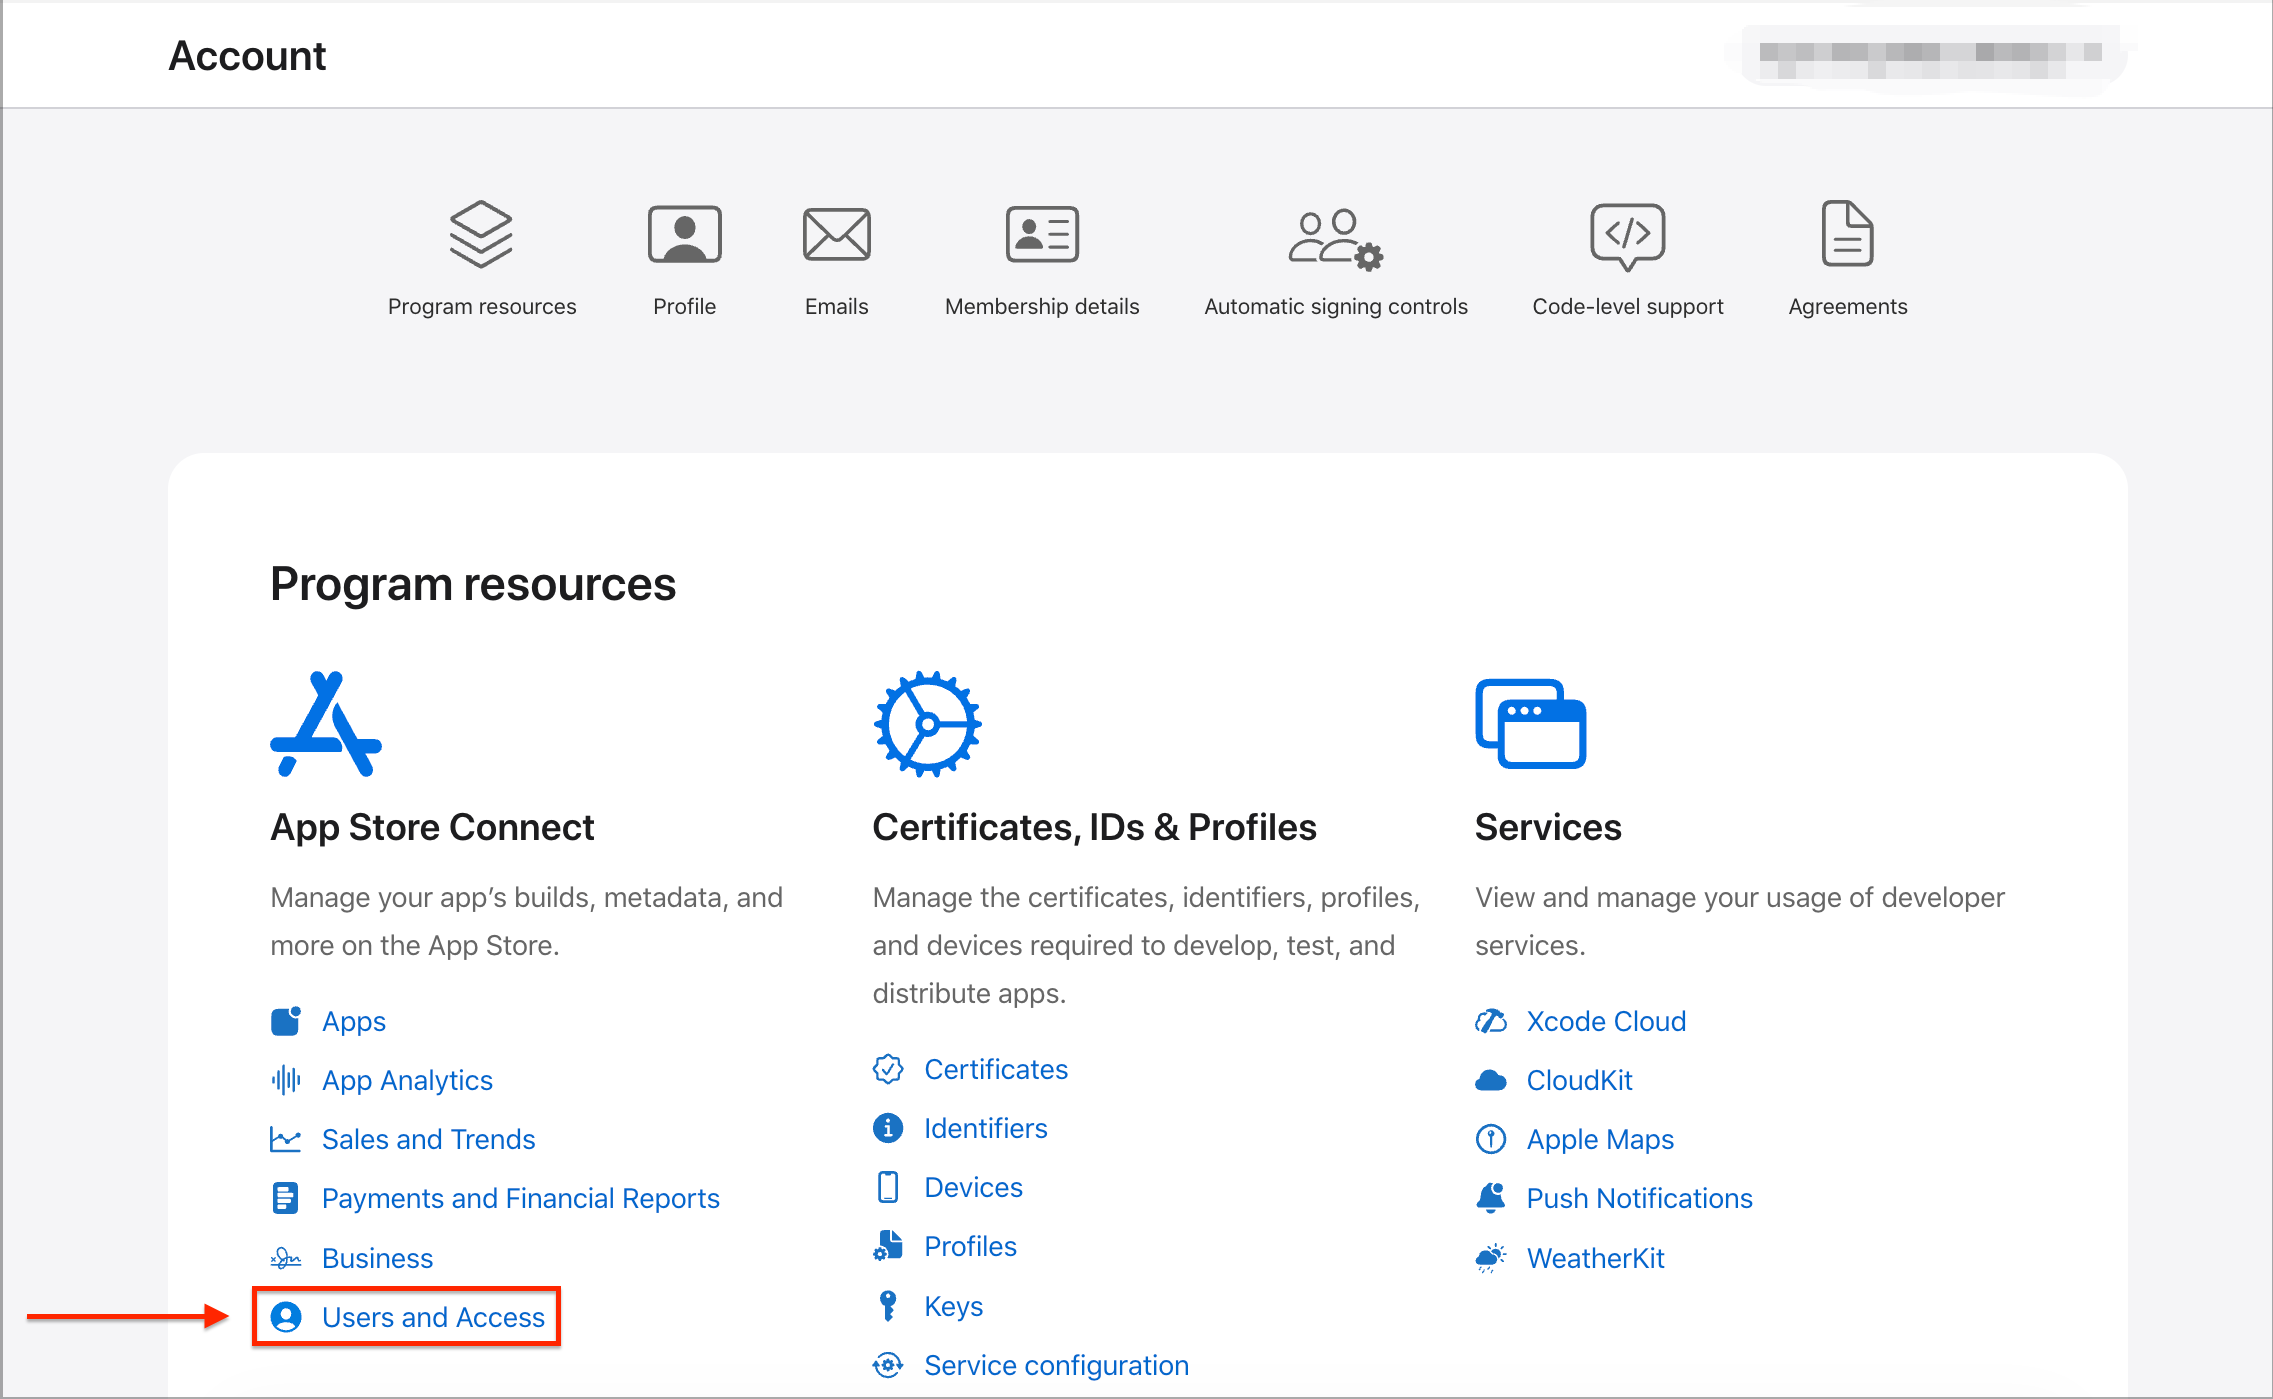Click the Emails envelope icon

click(x=837, y=234)
